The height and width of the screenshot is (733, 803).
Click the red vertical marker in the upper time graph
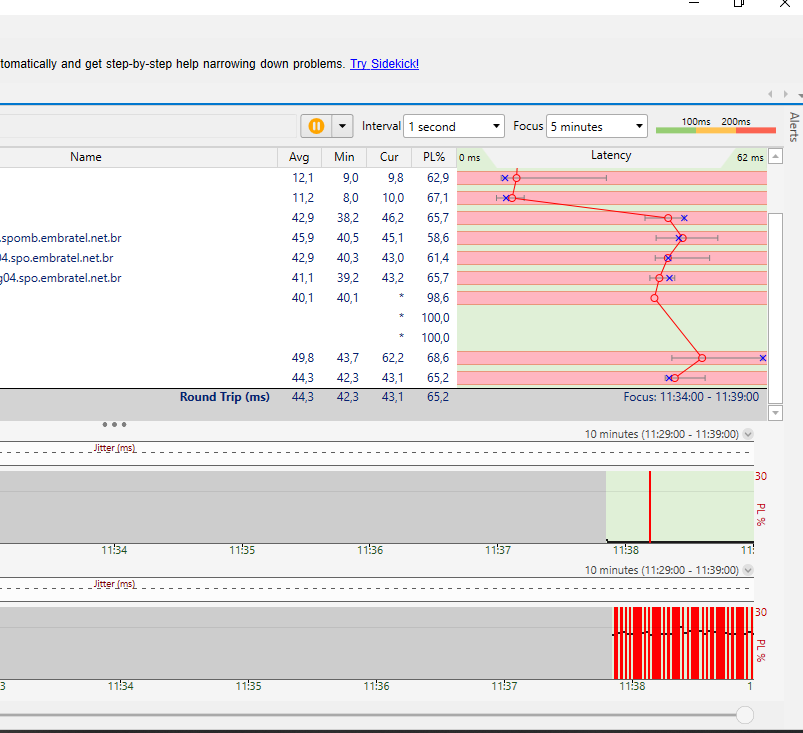coord(650,507)
